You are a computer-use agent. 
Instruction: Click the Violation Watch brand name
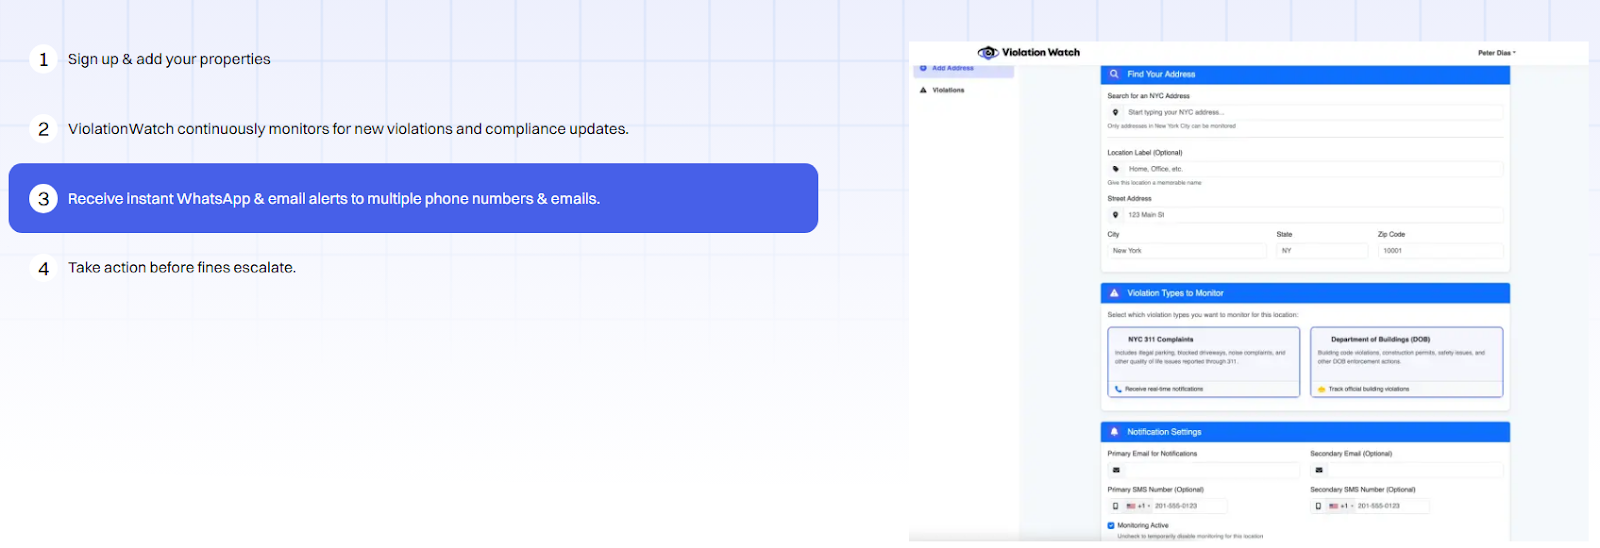(x=1041, y=52)
